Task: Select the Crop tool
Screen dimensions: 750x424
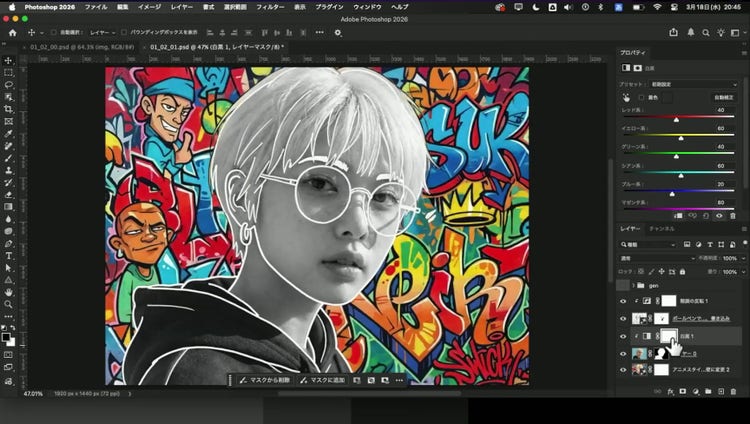Action: [9, 109]
